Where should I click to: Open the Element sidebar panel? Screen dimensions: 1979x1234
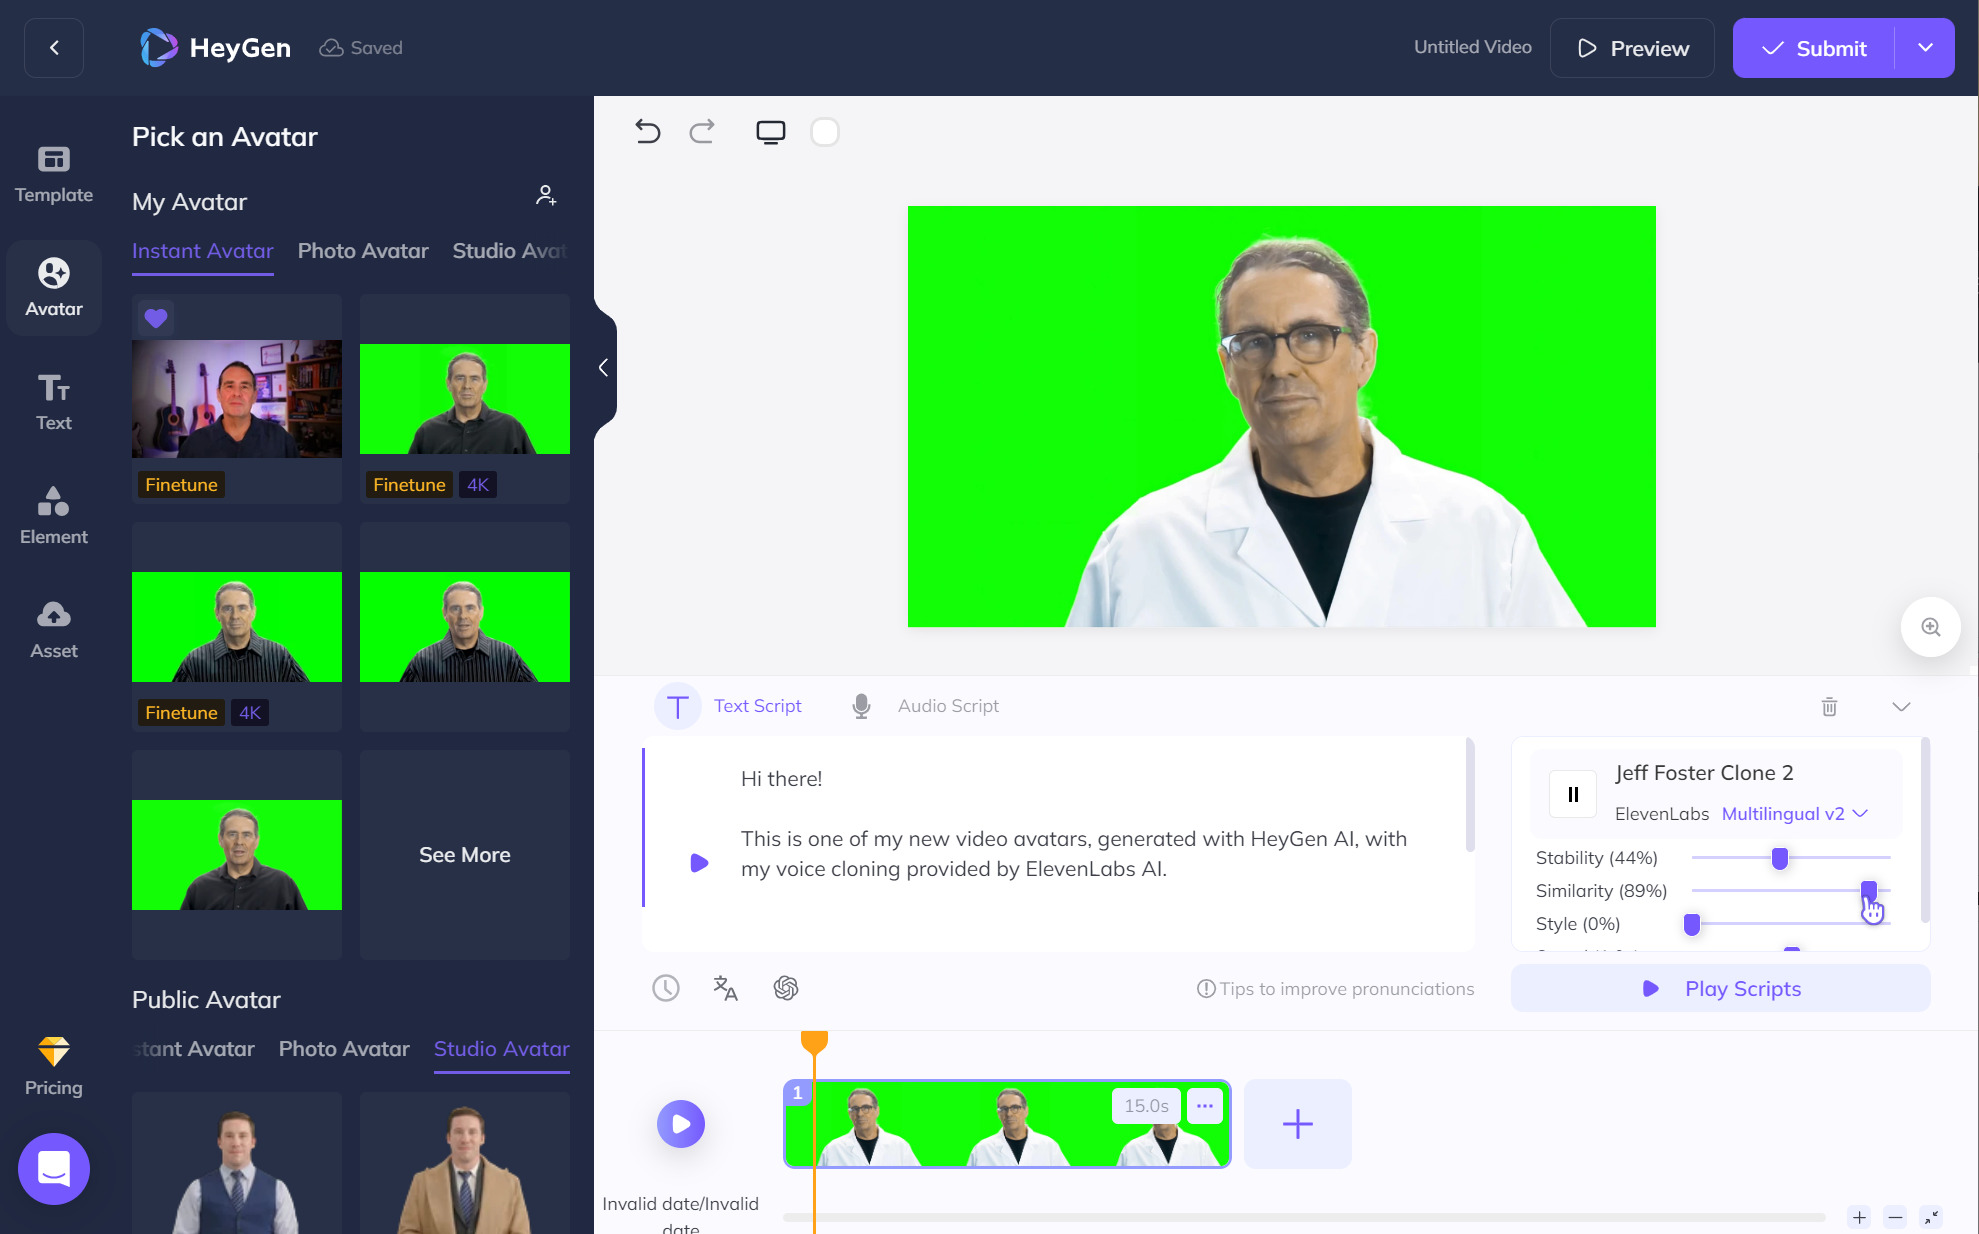(x=54, y=515)
